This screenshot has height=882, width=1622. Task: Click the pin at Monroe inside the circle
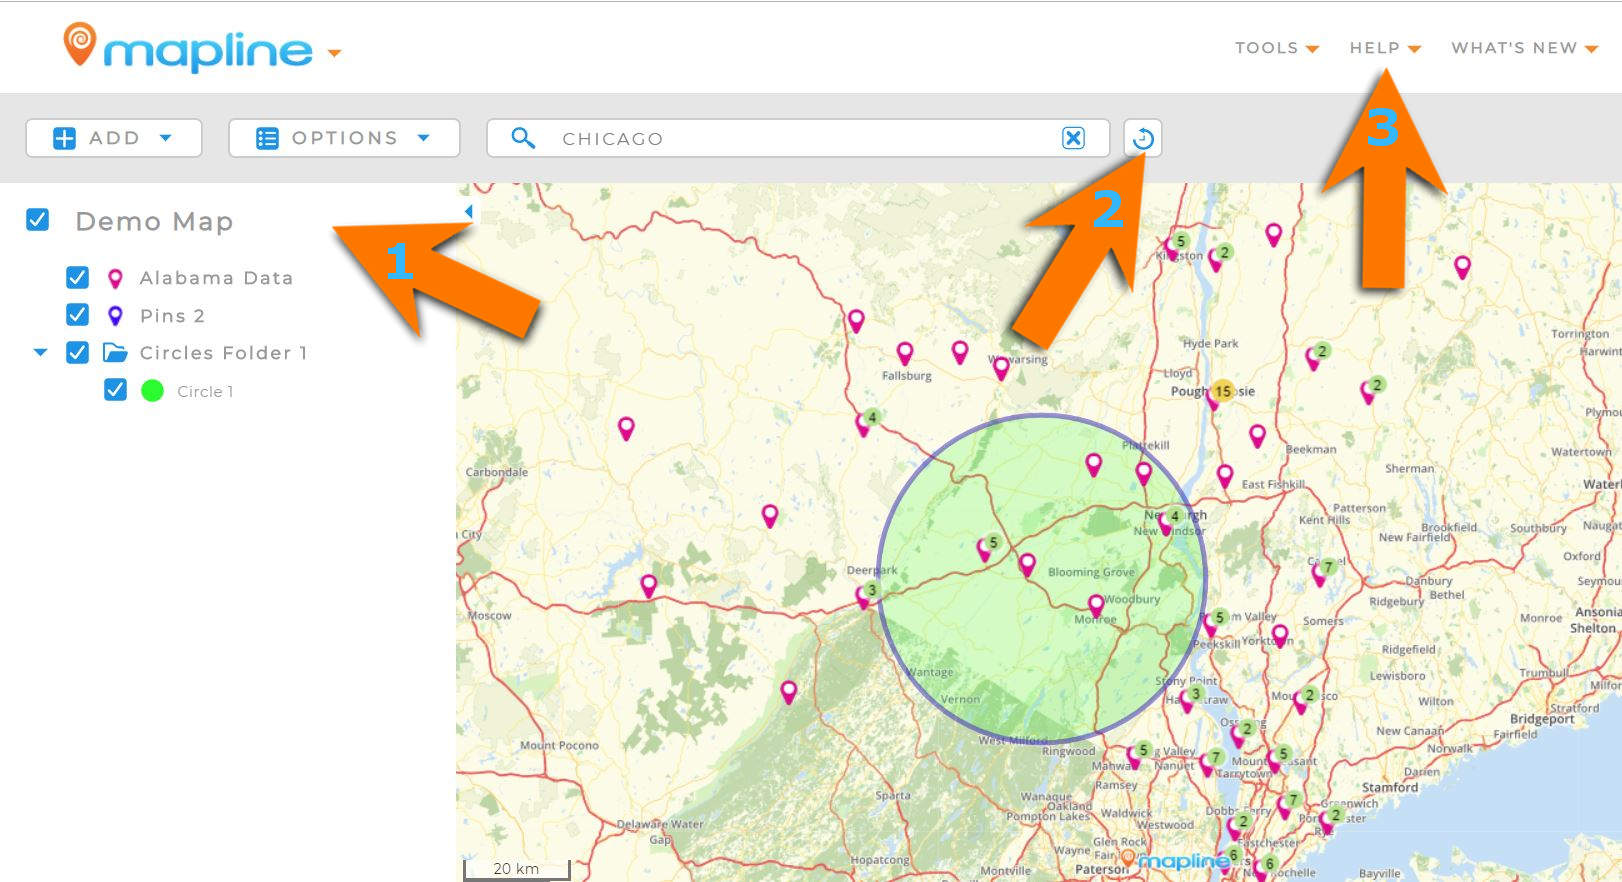pyautogui.click(x=1096, y=606)
